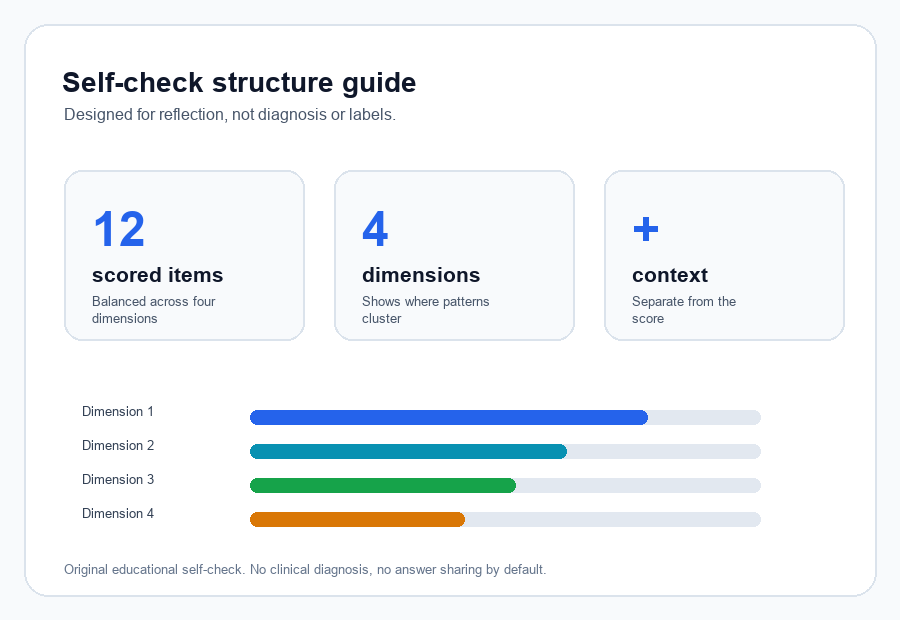Click the 'dimensions' card label
Screen dimensions: 900x620
click(421, 275)
